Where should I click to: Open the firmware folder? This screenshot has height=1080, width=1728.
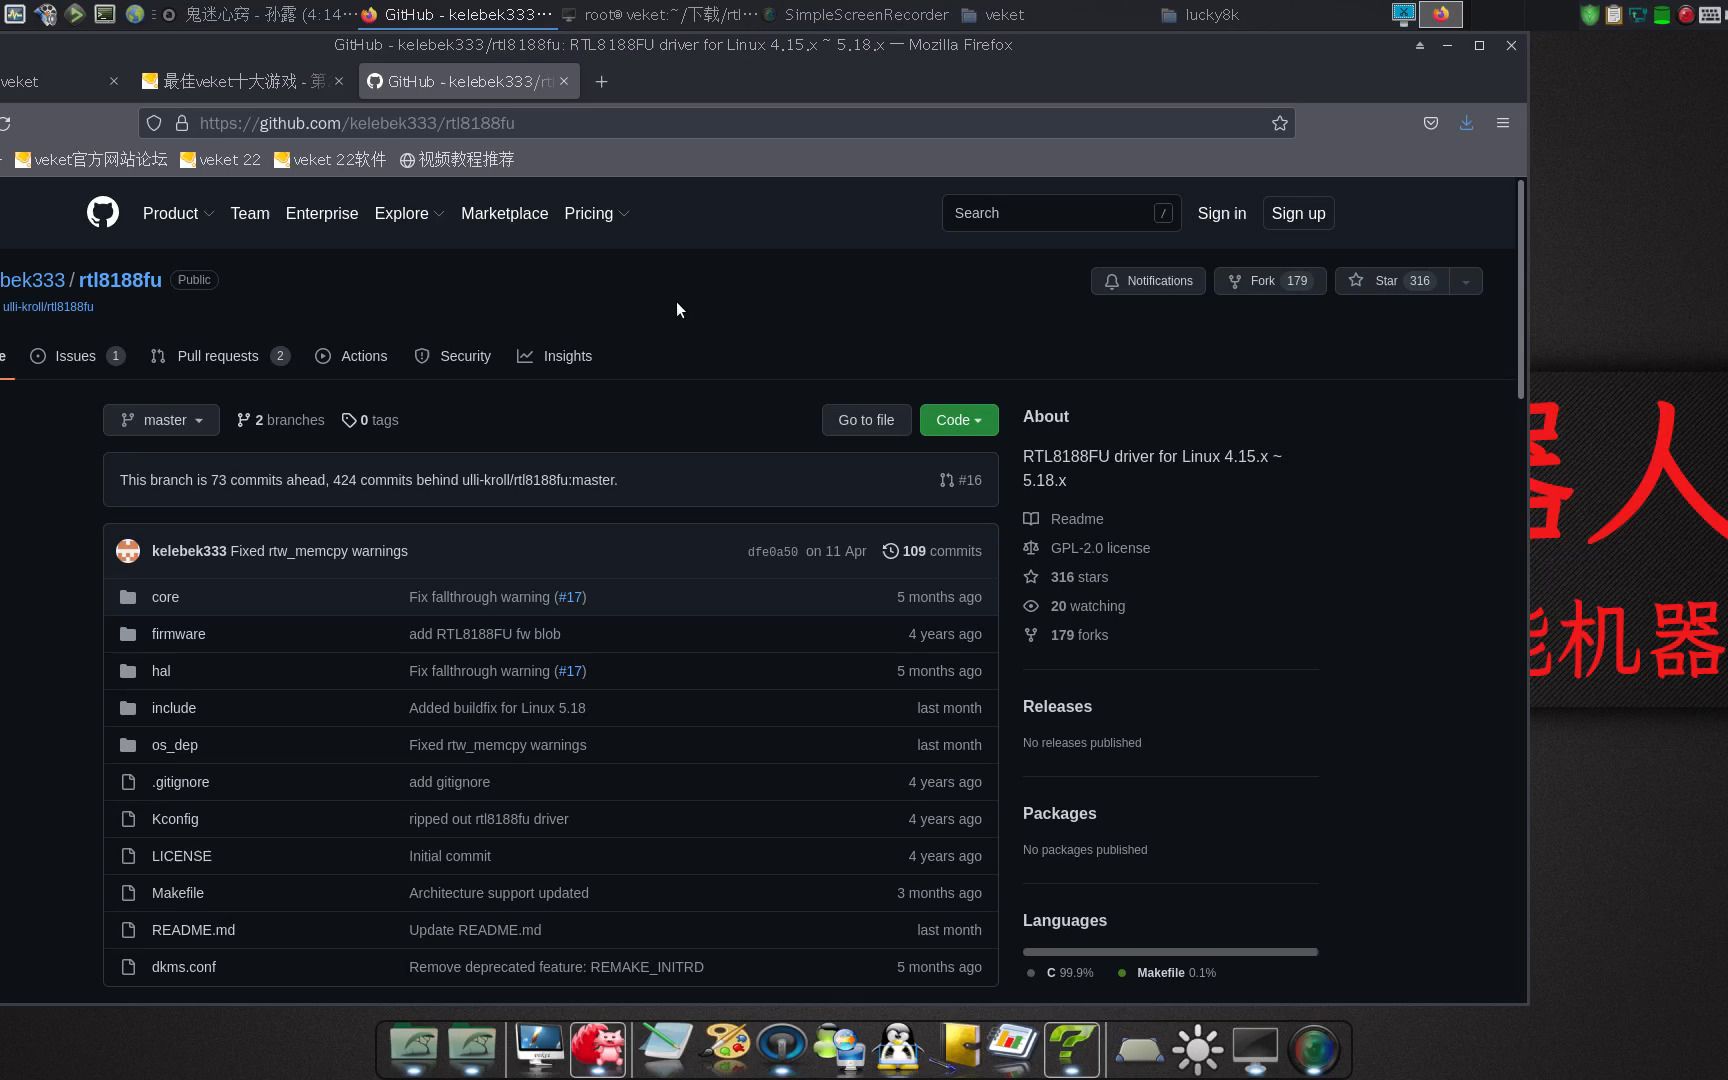(178, 634)
